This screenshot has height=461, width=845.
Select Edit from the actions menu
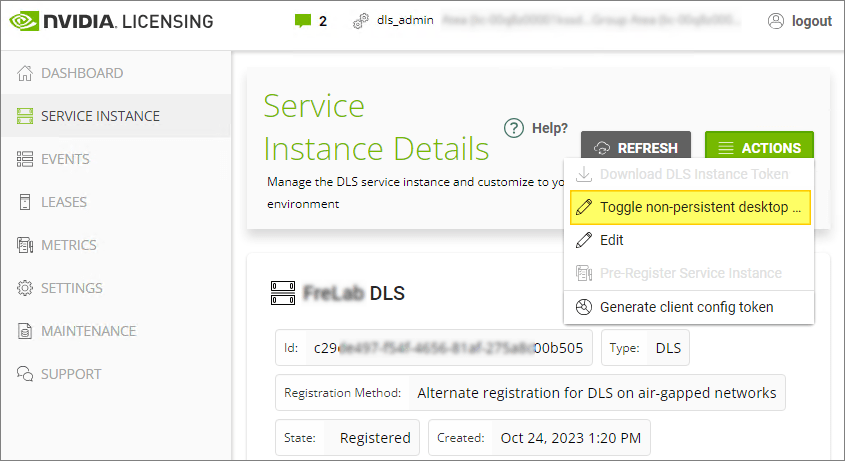coord(612,240)
